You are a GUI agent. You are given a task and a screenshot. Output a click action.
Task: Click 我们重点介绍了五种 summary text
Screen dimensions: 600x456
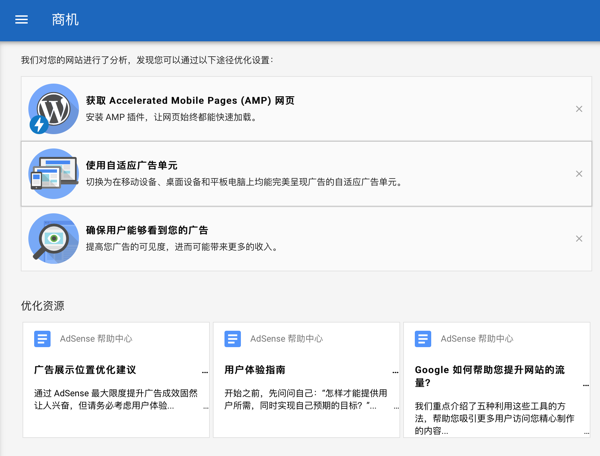pyautogui.click(x=494, y=418)
